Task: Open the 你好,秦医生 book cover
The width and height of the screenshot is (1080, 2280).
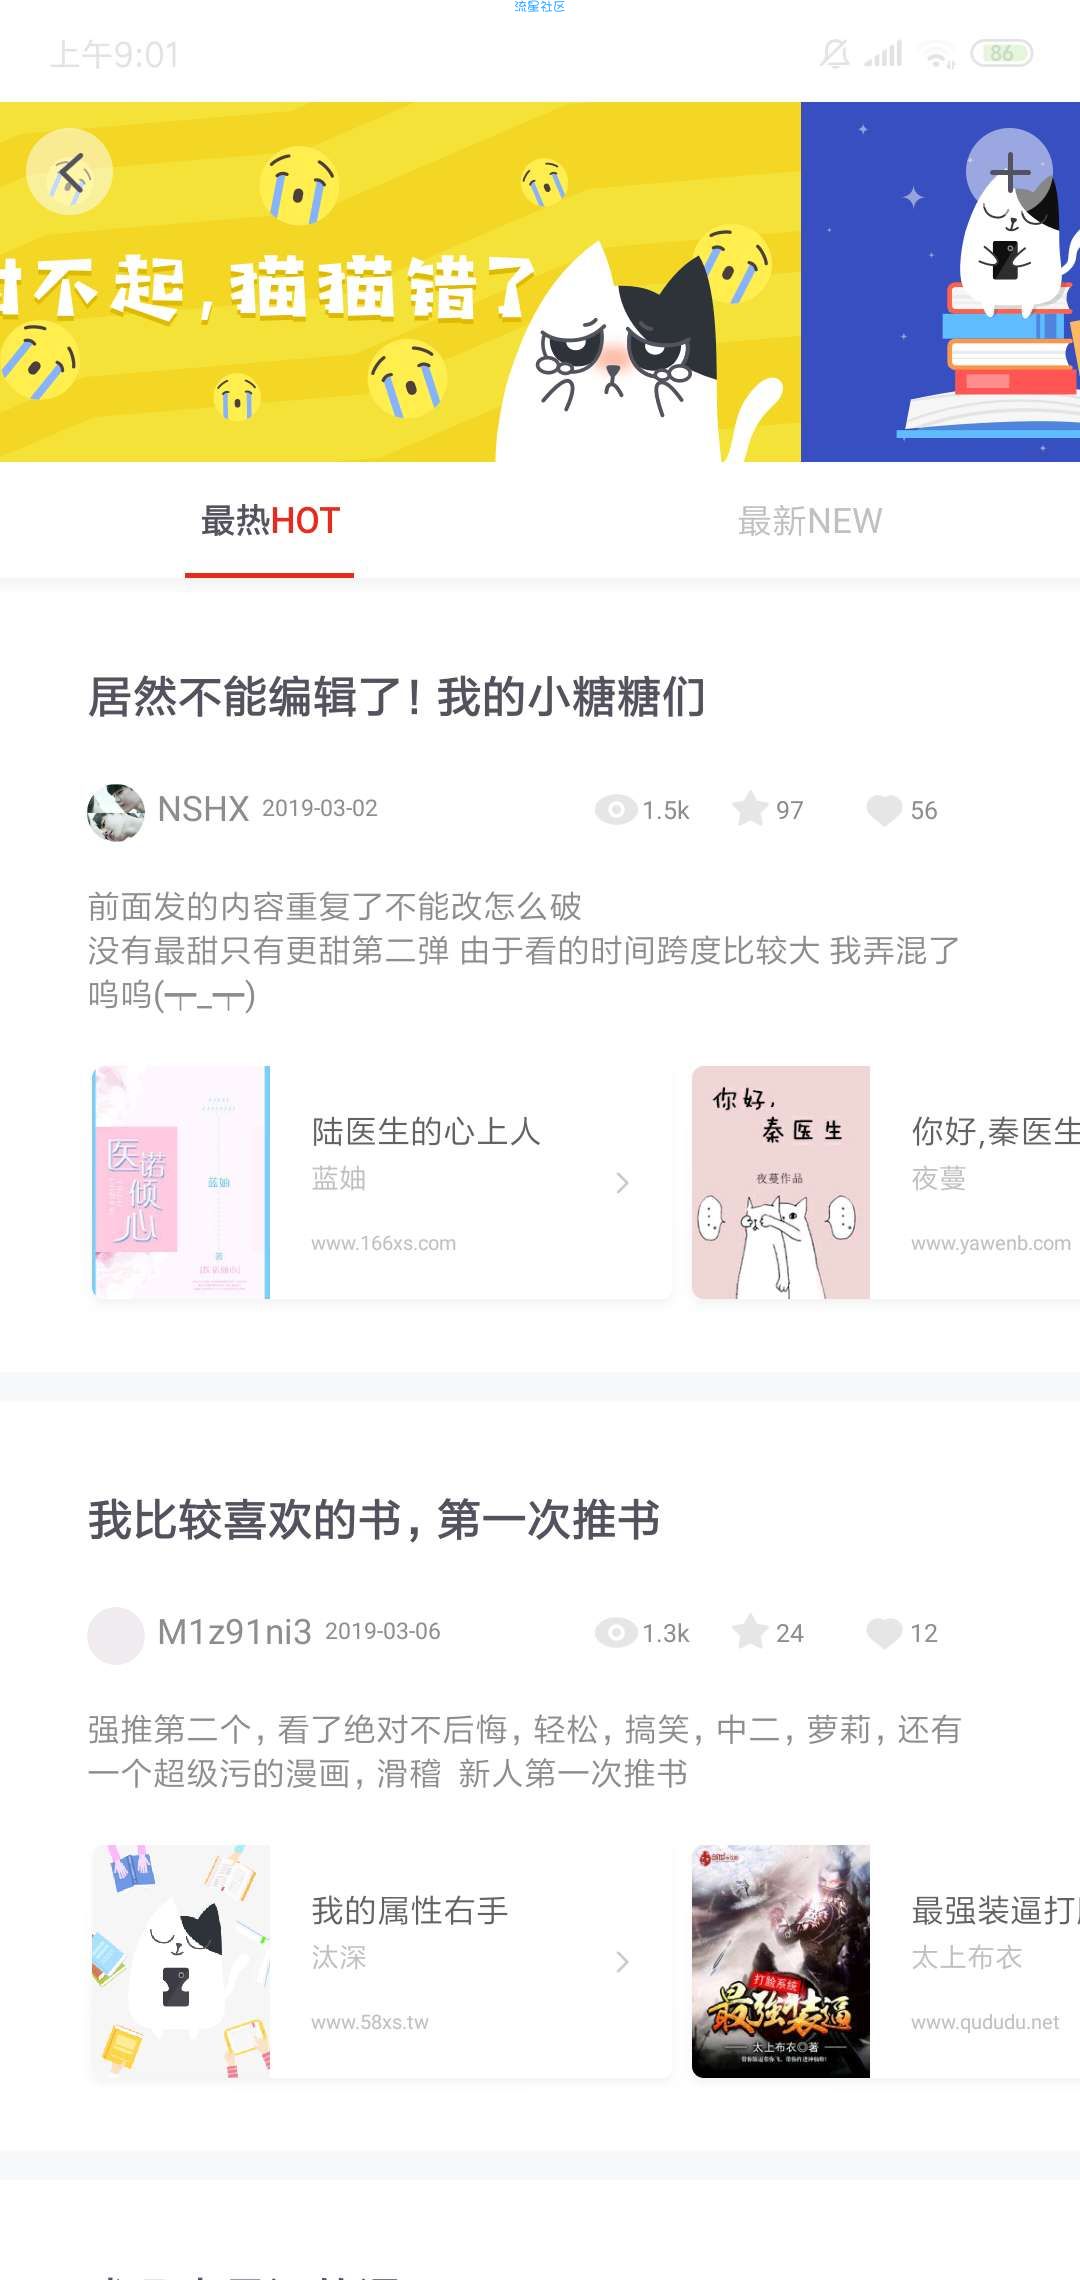Action: (781, 1182)
